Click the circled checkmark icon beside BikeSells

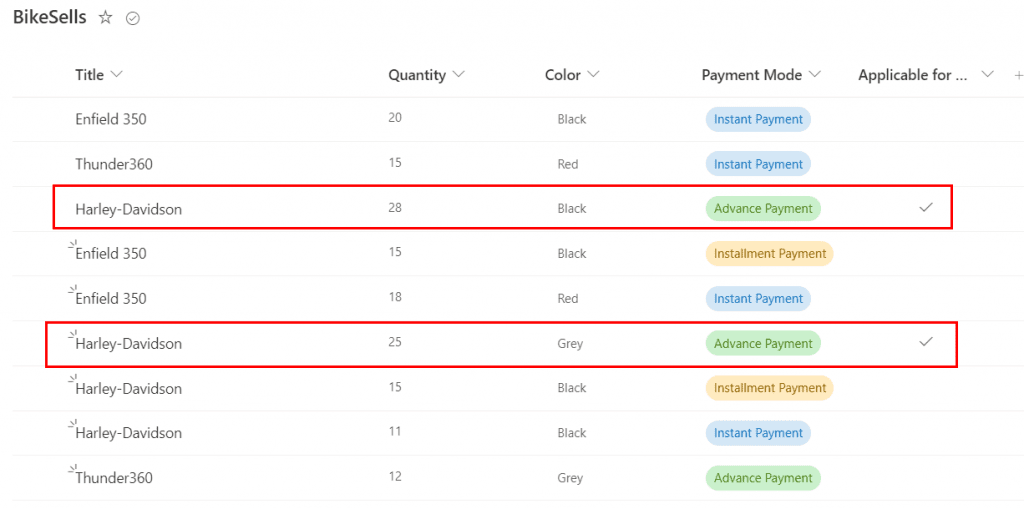[133, 19]
